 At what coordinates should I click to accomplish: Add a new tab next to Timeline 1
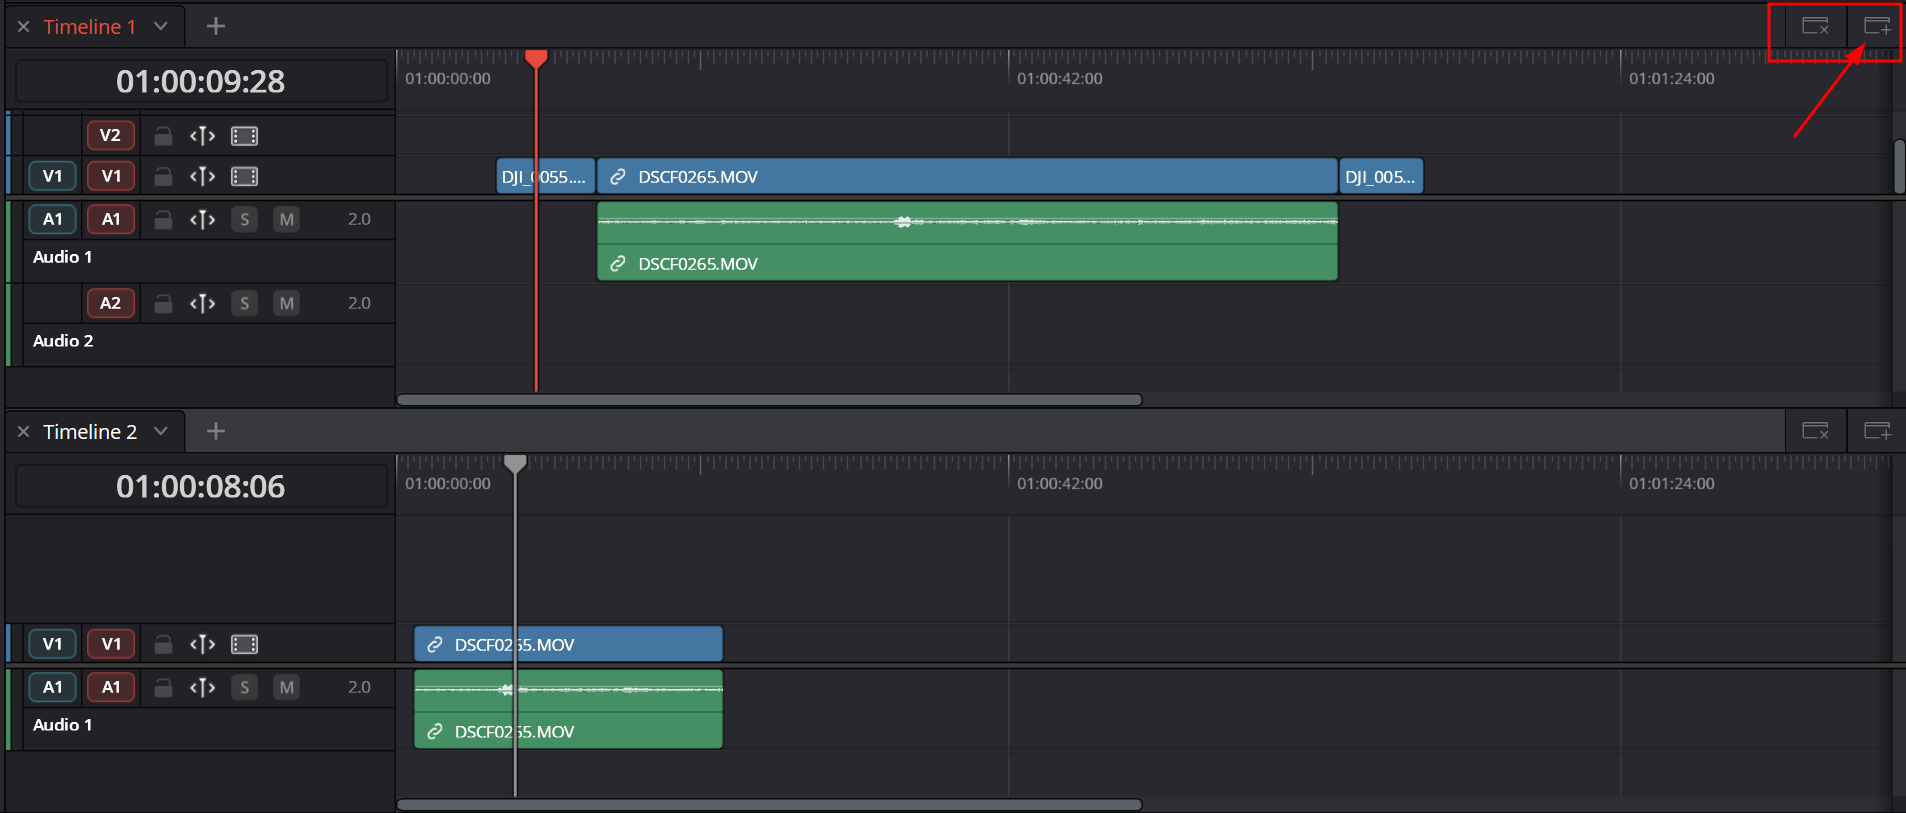pos(215,26)
